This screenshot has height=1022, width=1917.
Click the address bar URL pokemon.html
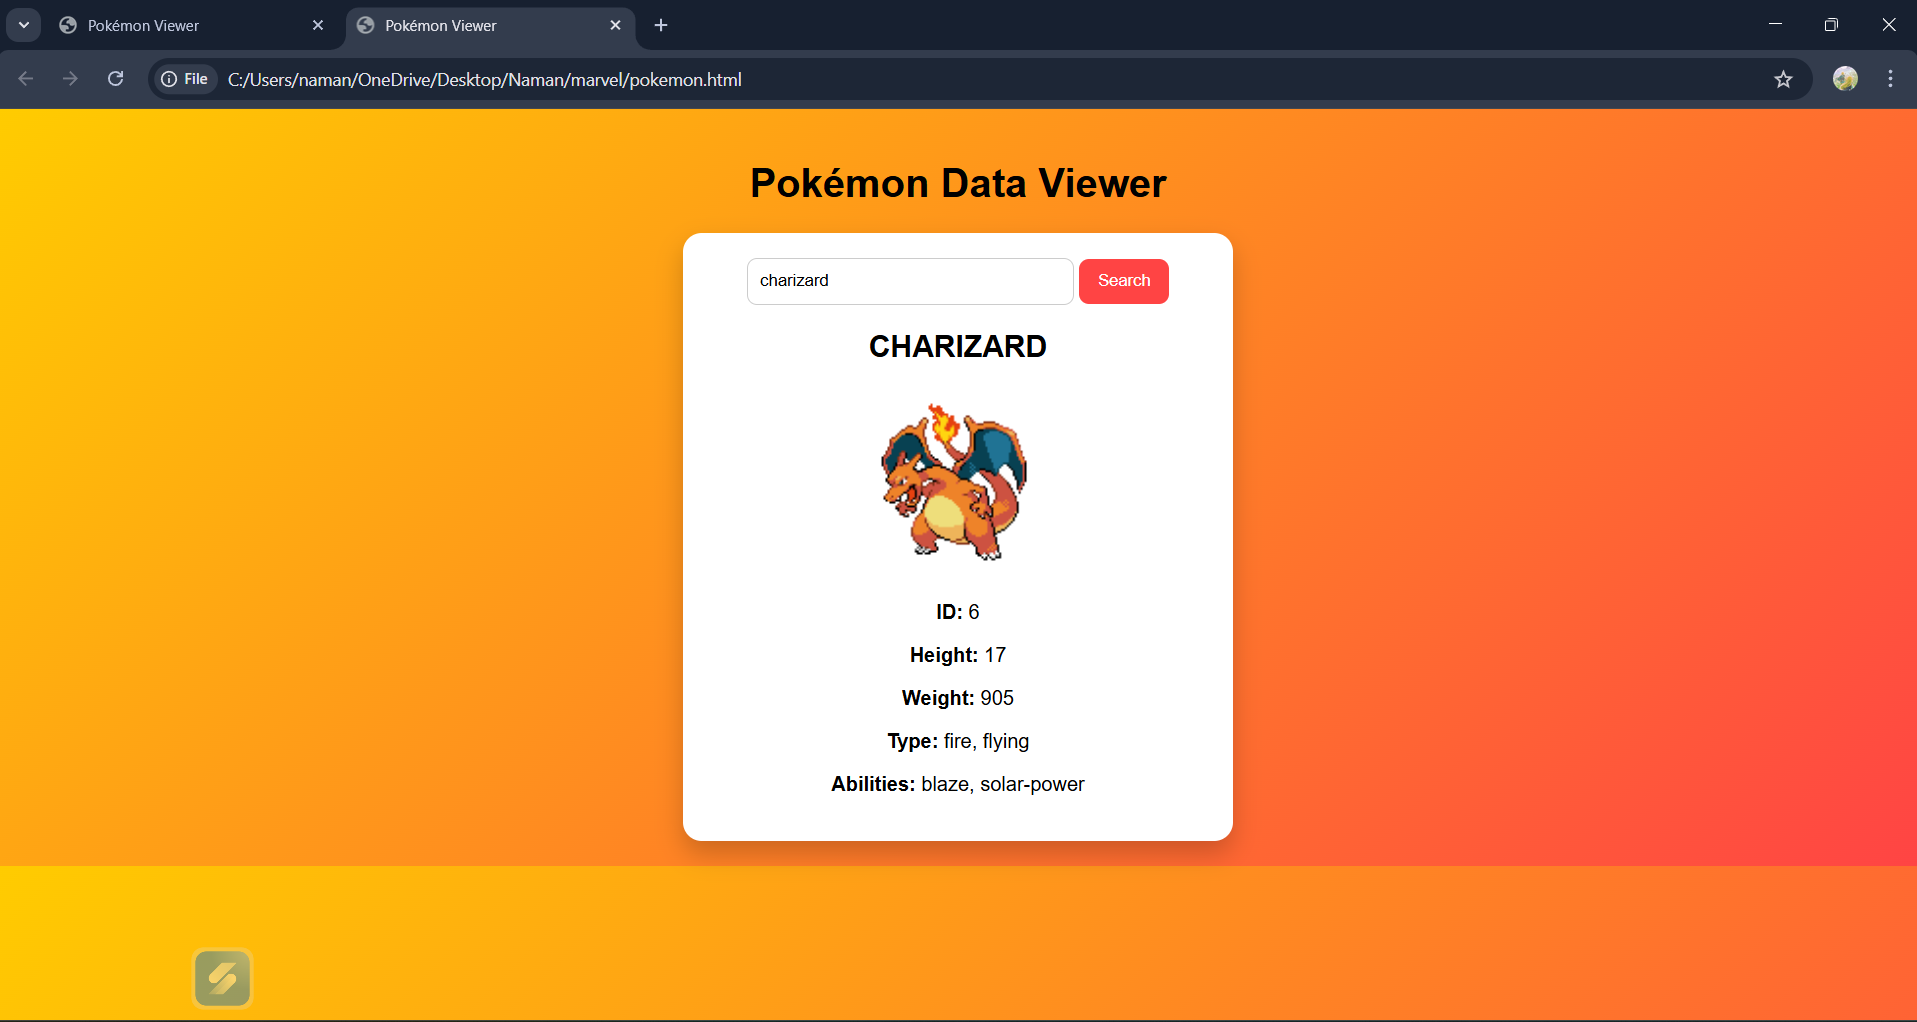tap(485, 80)
